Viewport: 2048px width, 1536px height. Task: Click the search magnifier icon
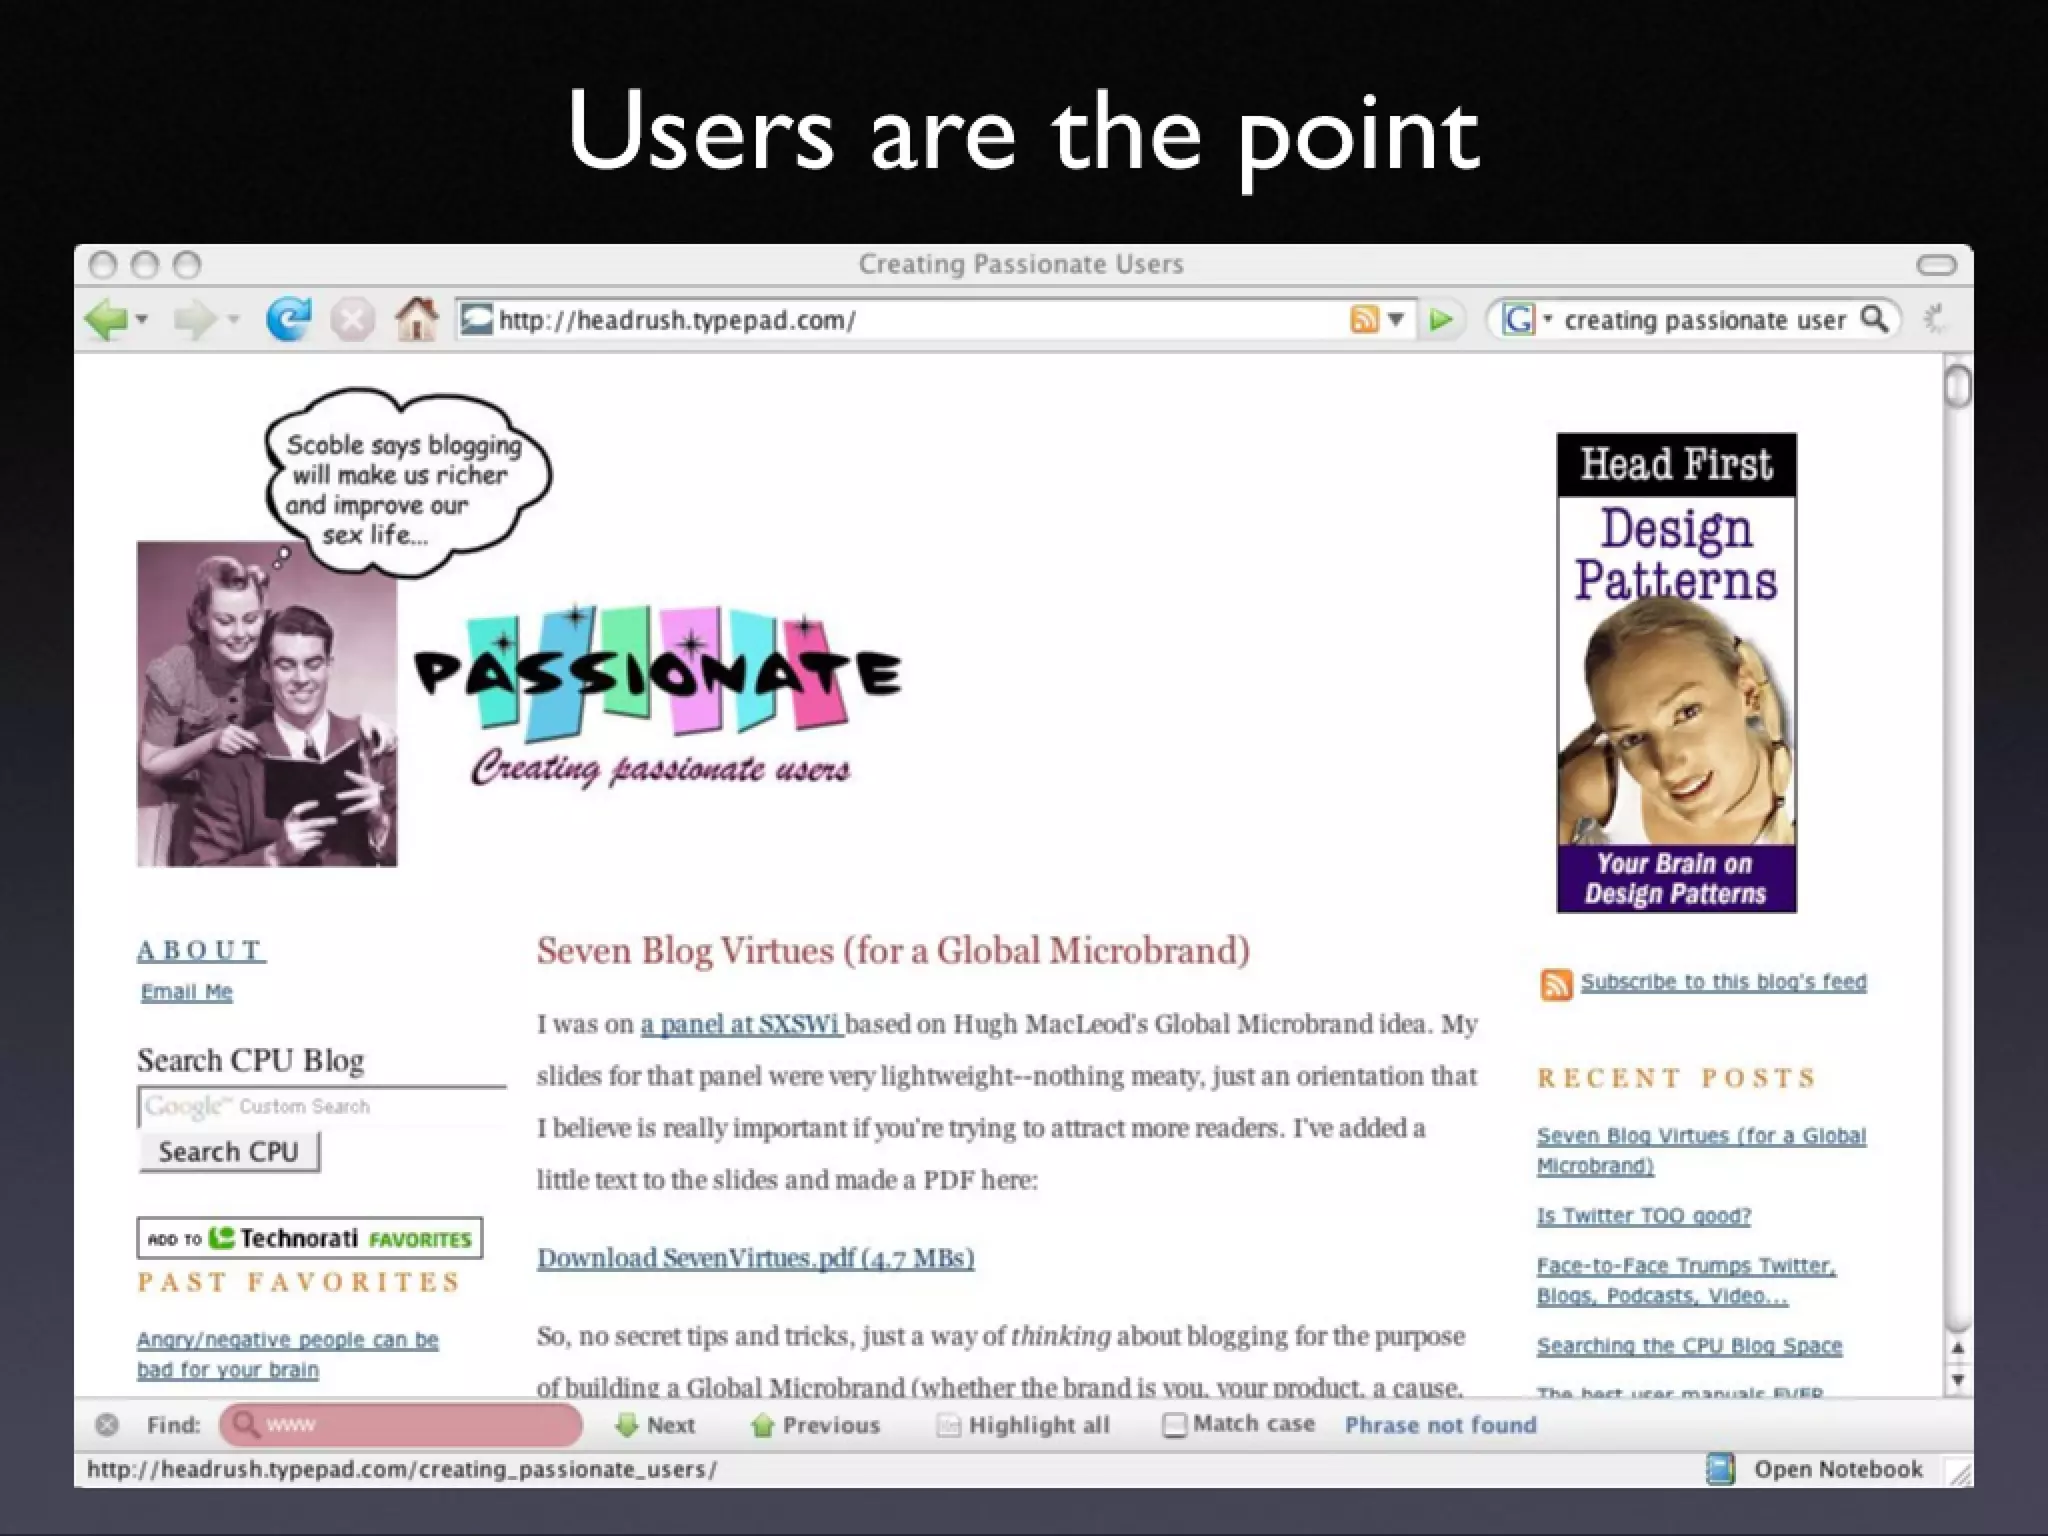(x=1874, y=319)
